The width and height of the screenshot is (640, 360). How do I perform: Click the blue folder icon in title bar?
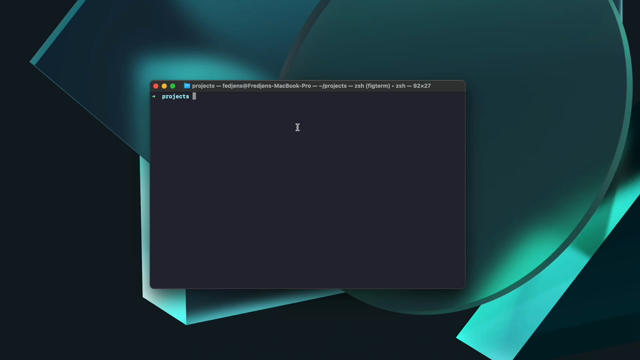[187, 86]
